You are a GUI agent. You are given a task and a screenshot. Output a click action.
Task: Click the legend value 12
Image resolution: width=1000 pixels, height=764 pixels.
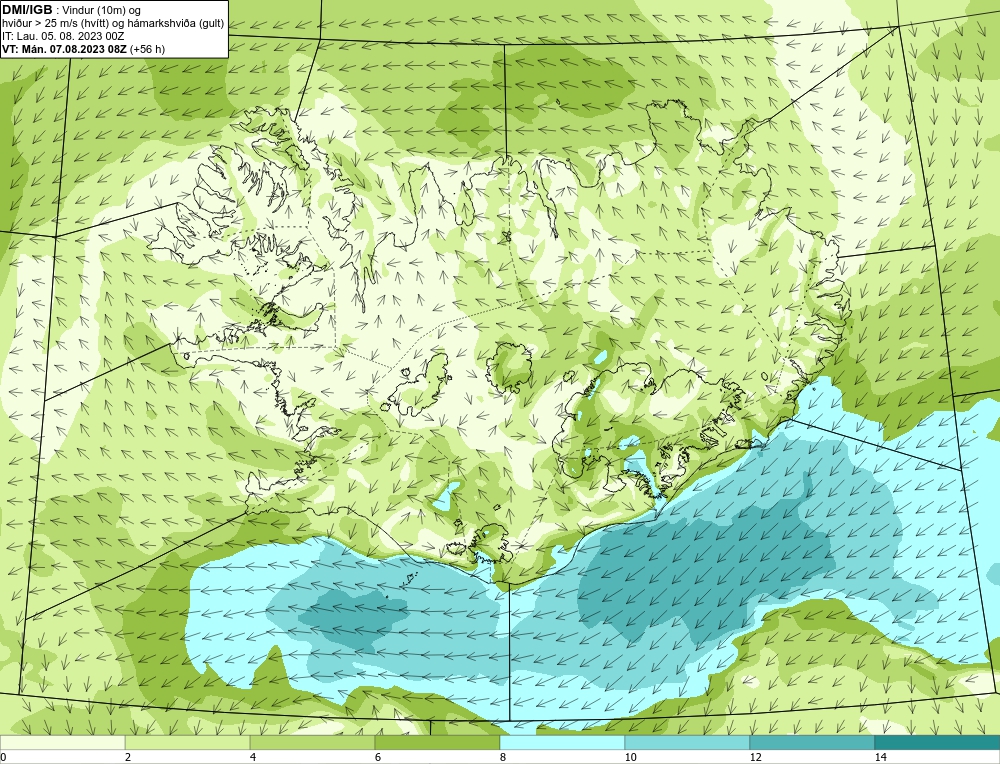[x=755, y=757]
